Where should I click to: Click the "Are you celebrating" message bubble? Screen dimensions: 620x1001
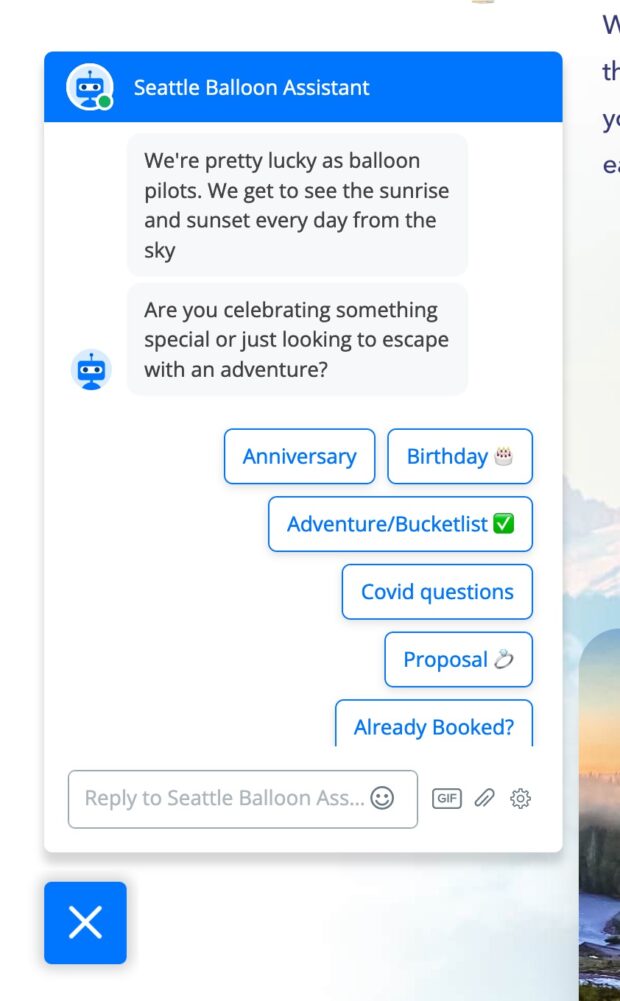point(297,339)
